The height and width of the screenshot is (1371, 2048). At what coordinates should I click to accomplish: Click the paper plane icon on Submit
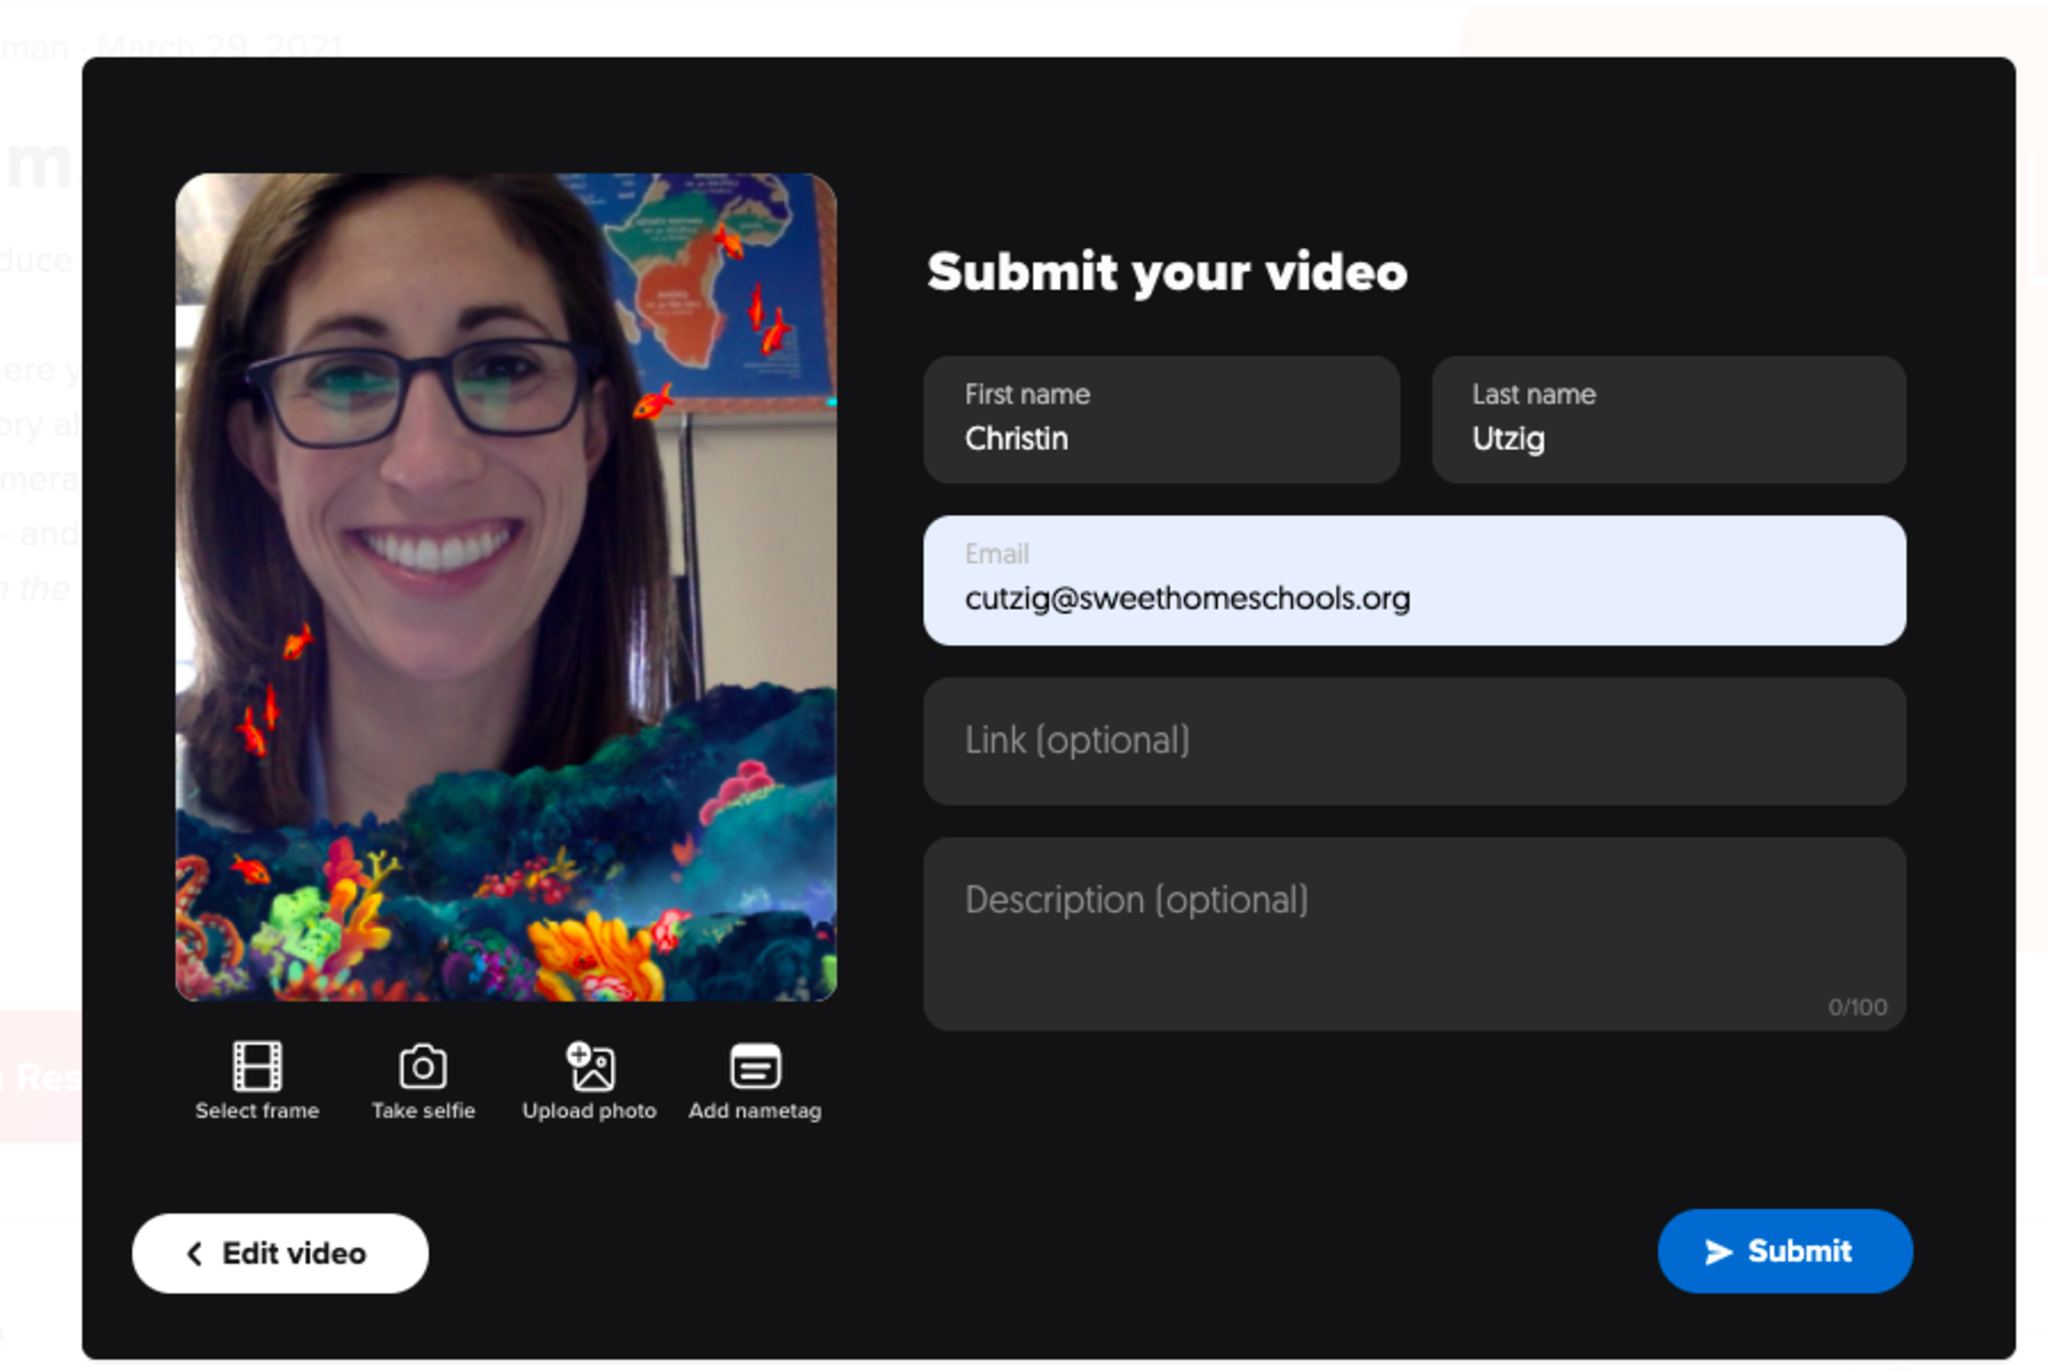pos(1718,1252)
